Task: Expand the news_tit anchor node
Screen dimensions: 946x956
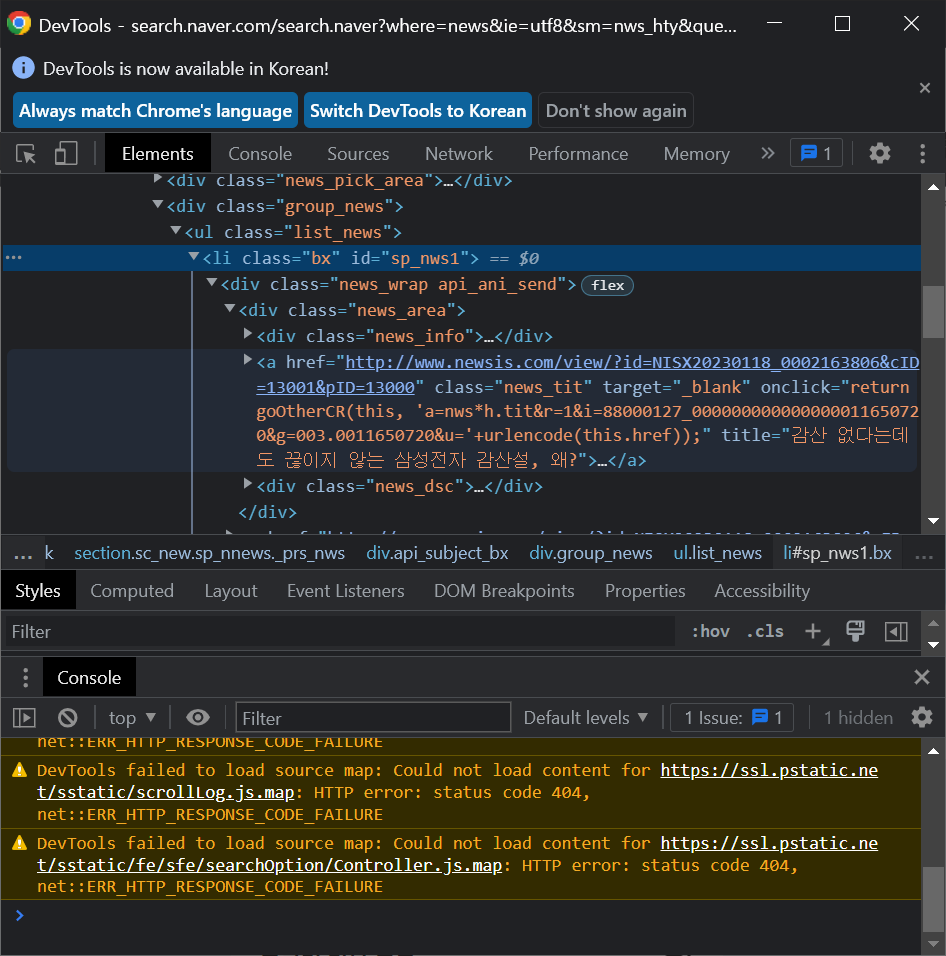Action: (x=247, y=360)
